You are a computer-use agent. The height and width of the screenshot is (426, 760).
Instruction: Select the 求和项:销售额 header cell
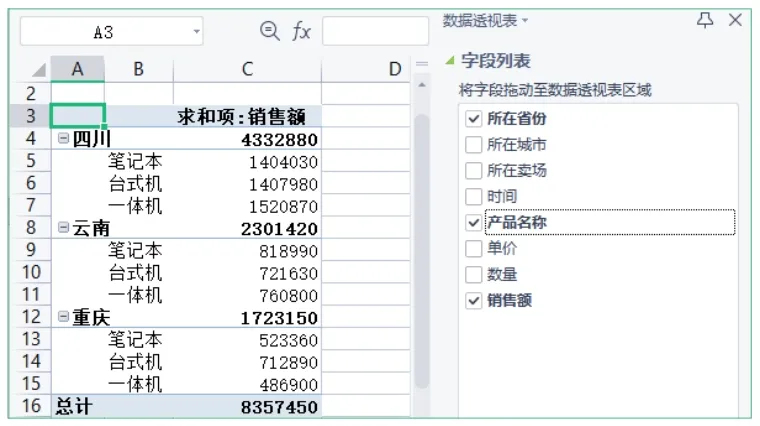pos(247,116)
